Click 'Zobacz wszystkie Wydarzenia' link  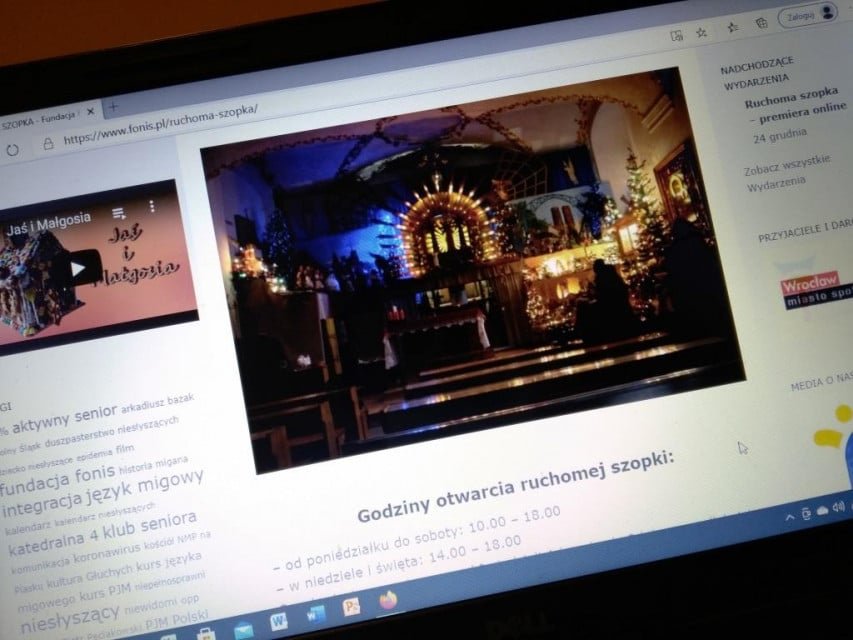pos(787,174)
